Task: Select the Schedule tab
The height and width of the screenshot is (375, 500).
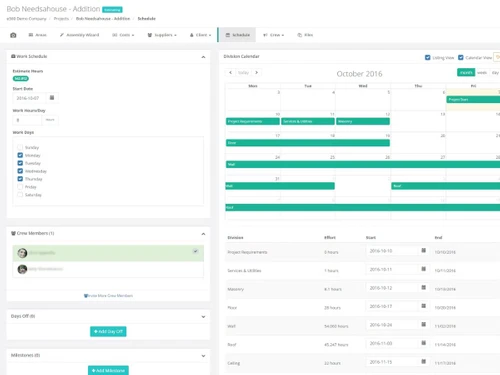Action: tap(238, 35)
